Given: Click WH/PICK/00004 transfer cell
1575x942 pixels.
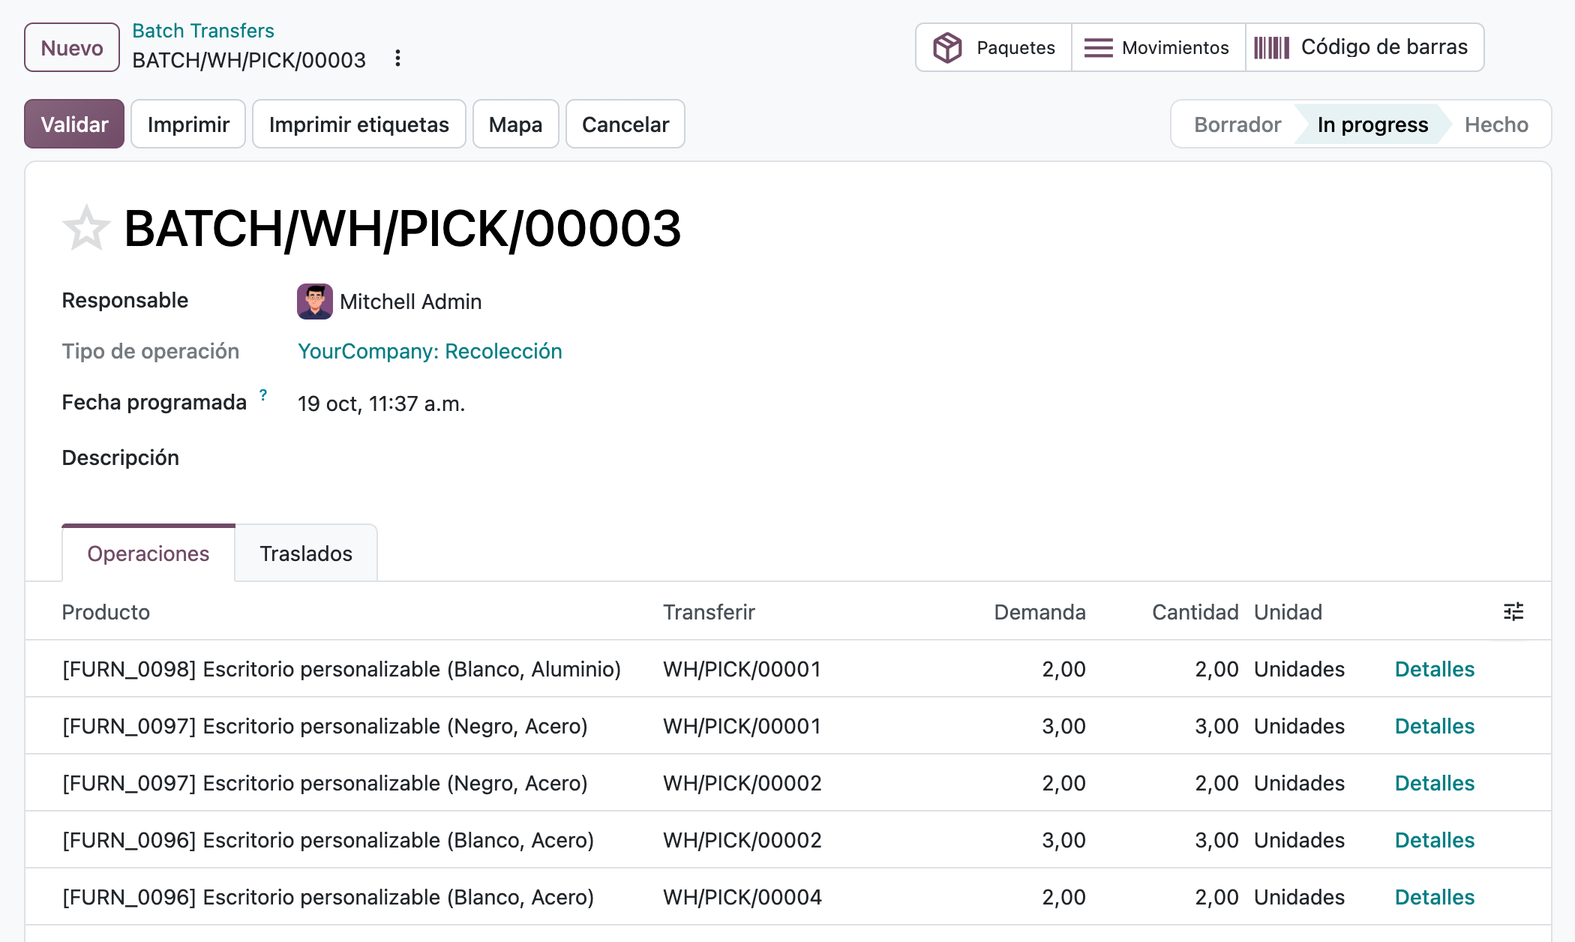Looking at the screenshot, I should click(x=742, y=897).
